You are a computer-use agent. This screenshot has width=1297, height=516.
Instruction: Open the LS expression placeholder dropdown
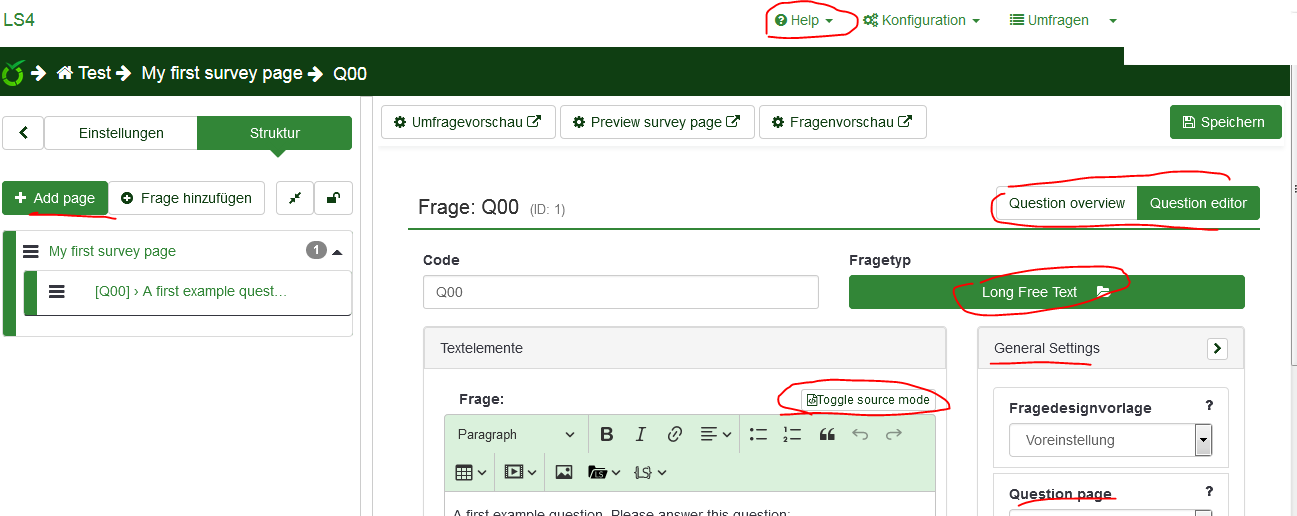[x=650, y=472]
